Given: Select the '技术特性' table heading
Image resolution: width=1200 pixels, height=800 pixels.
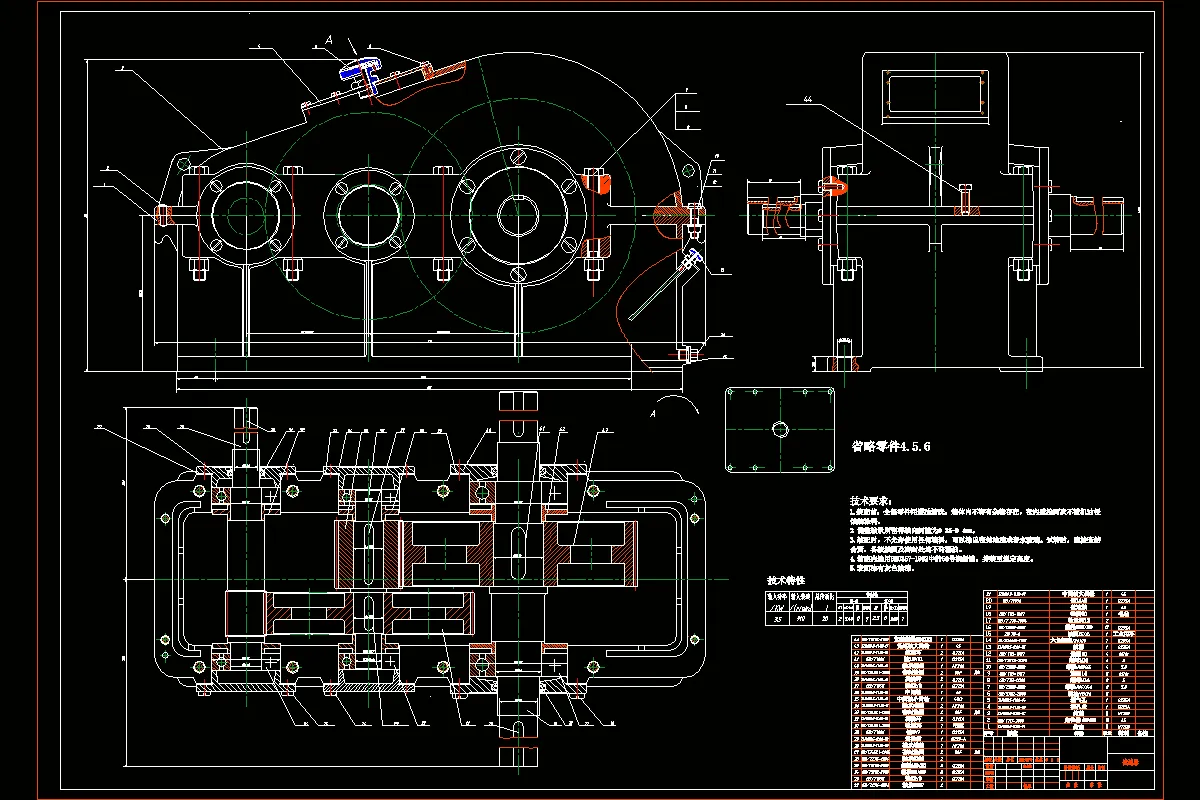Looking at the screenshot, I should coord(786,580).
